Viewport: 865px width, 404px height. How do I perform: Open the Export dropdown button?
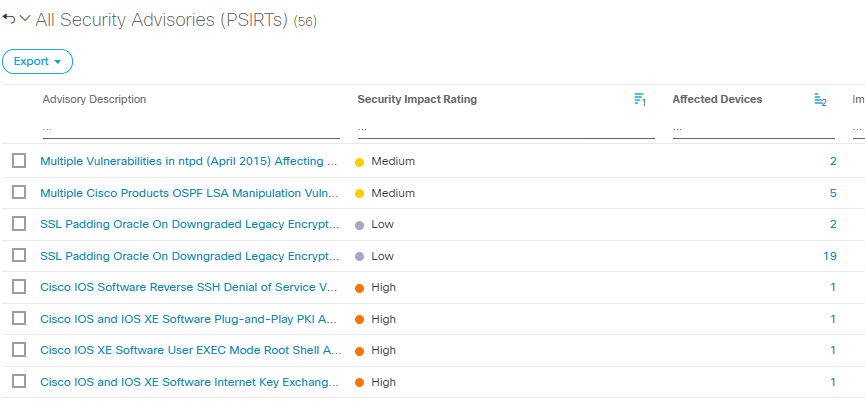pos(38,61)
